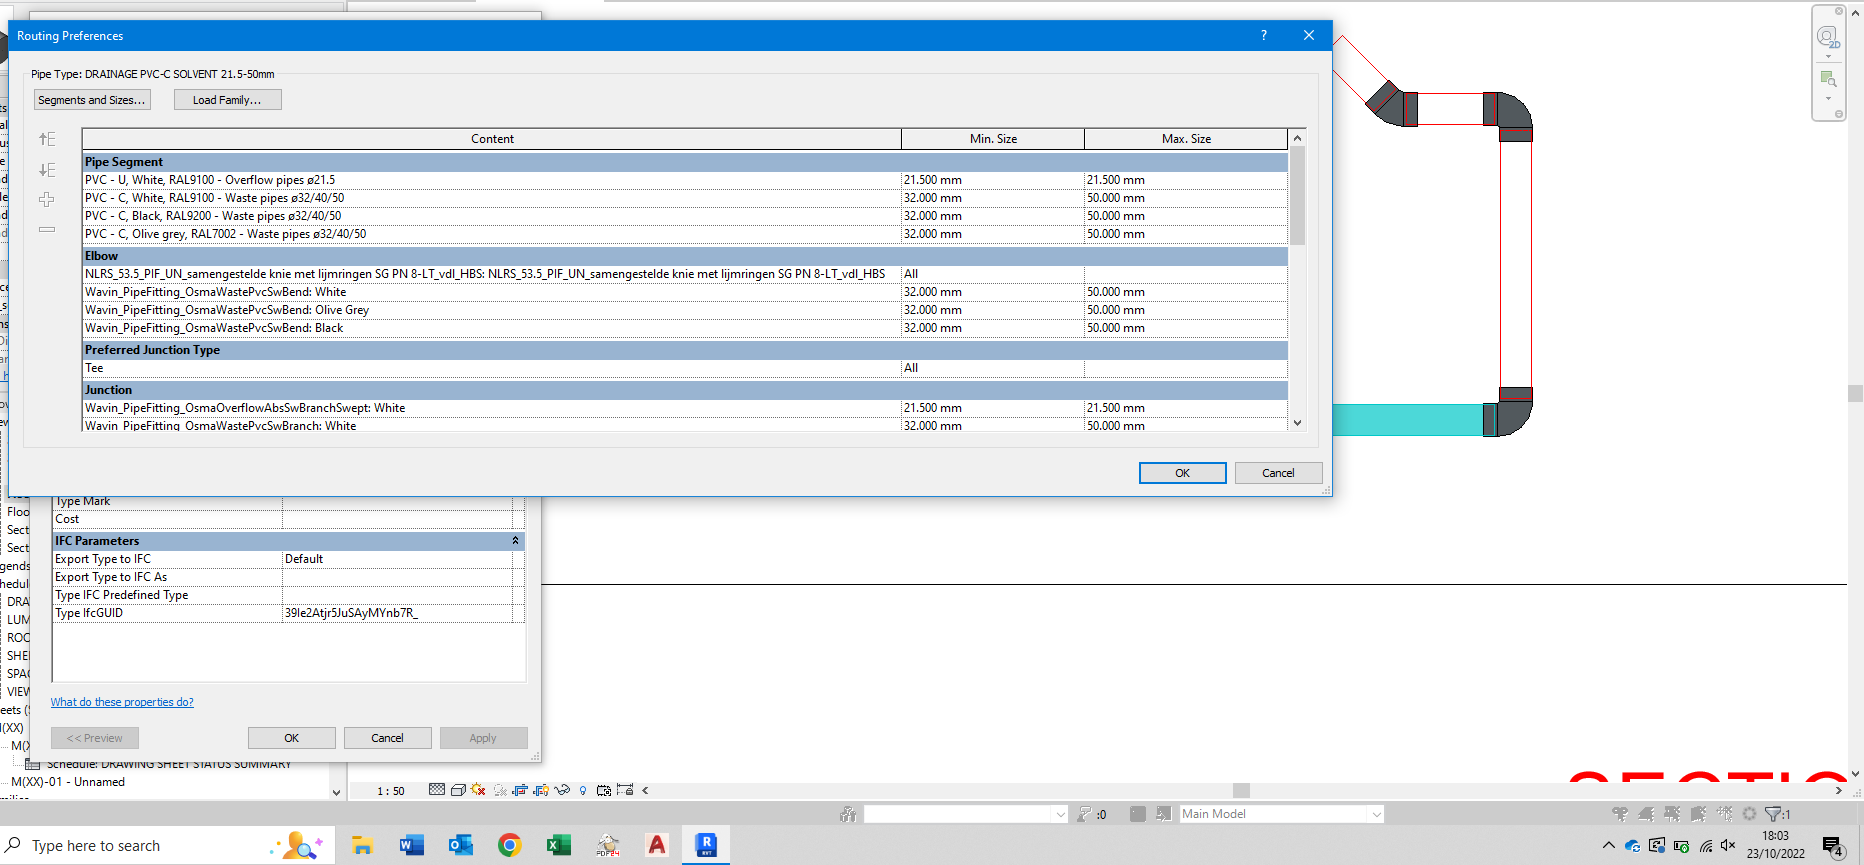Click the Load Family button
The width and height of the screenshot is (1864, 865).
tap(227, 100)
